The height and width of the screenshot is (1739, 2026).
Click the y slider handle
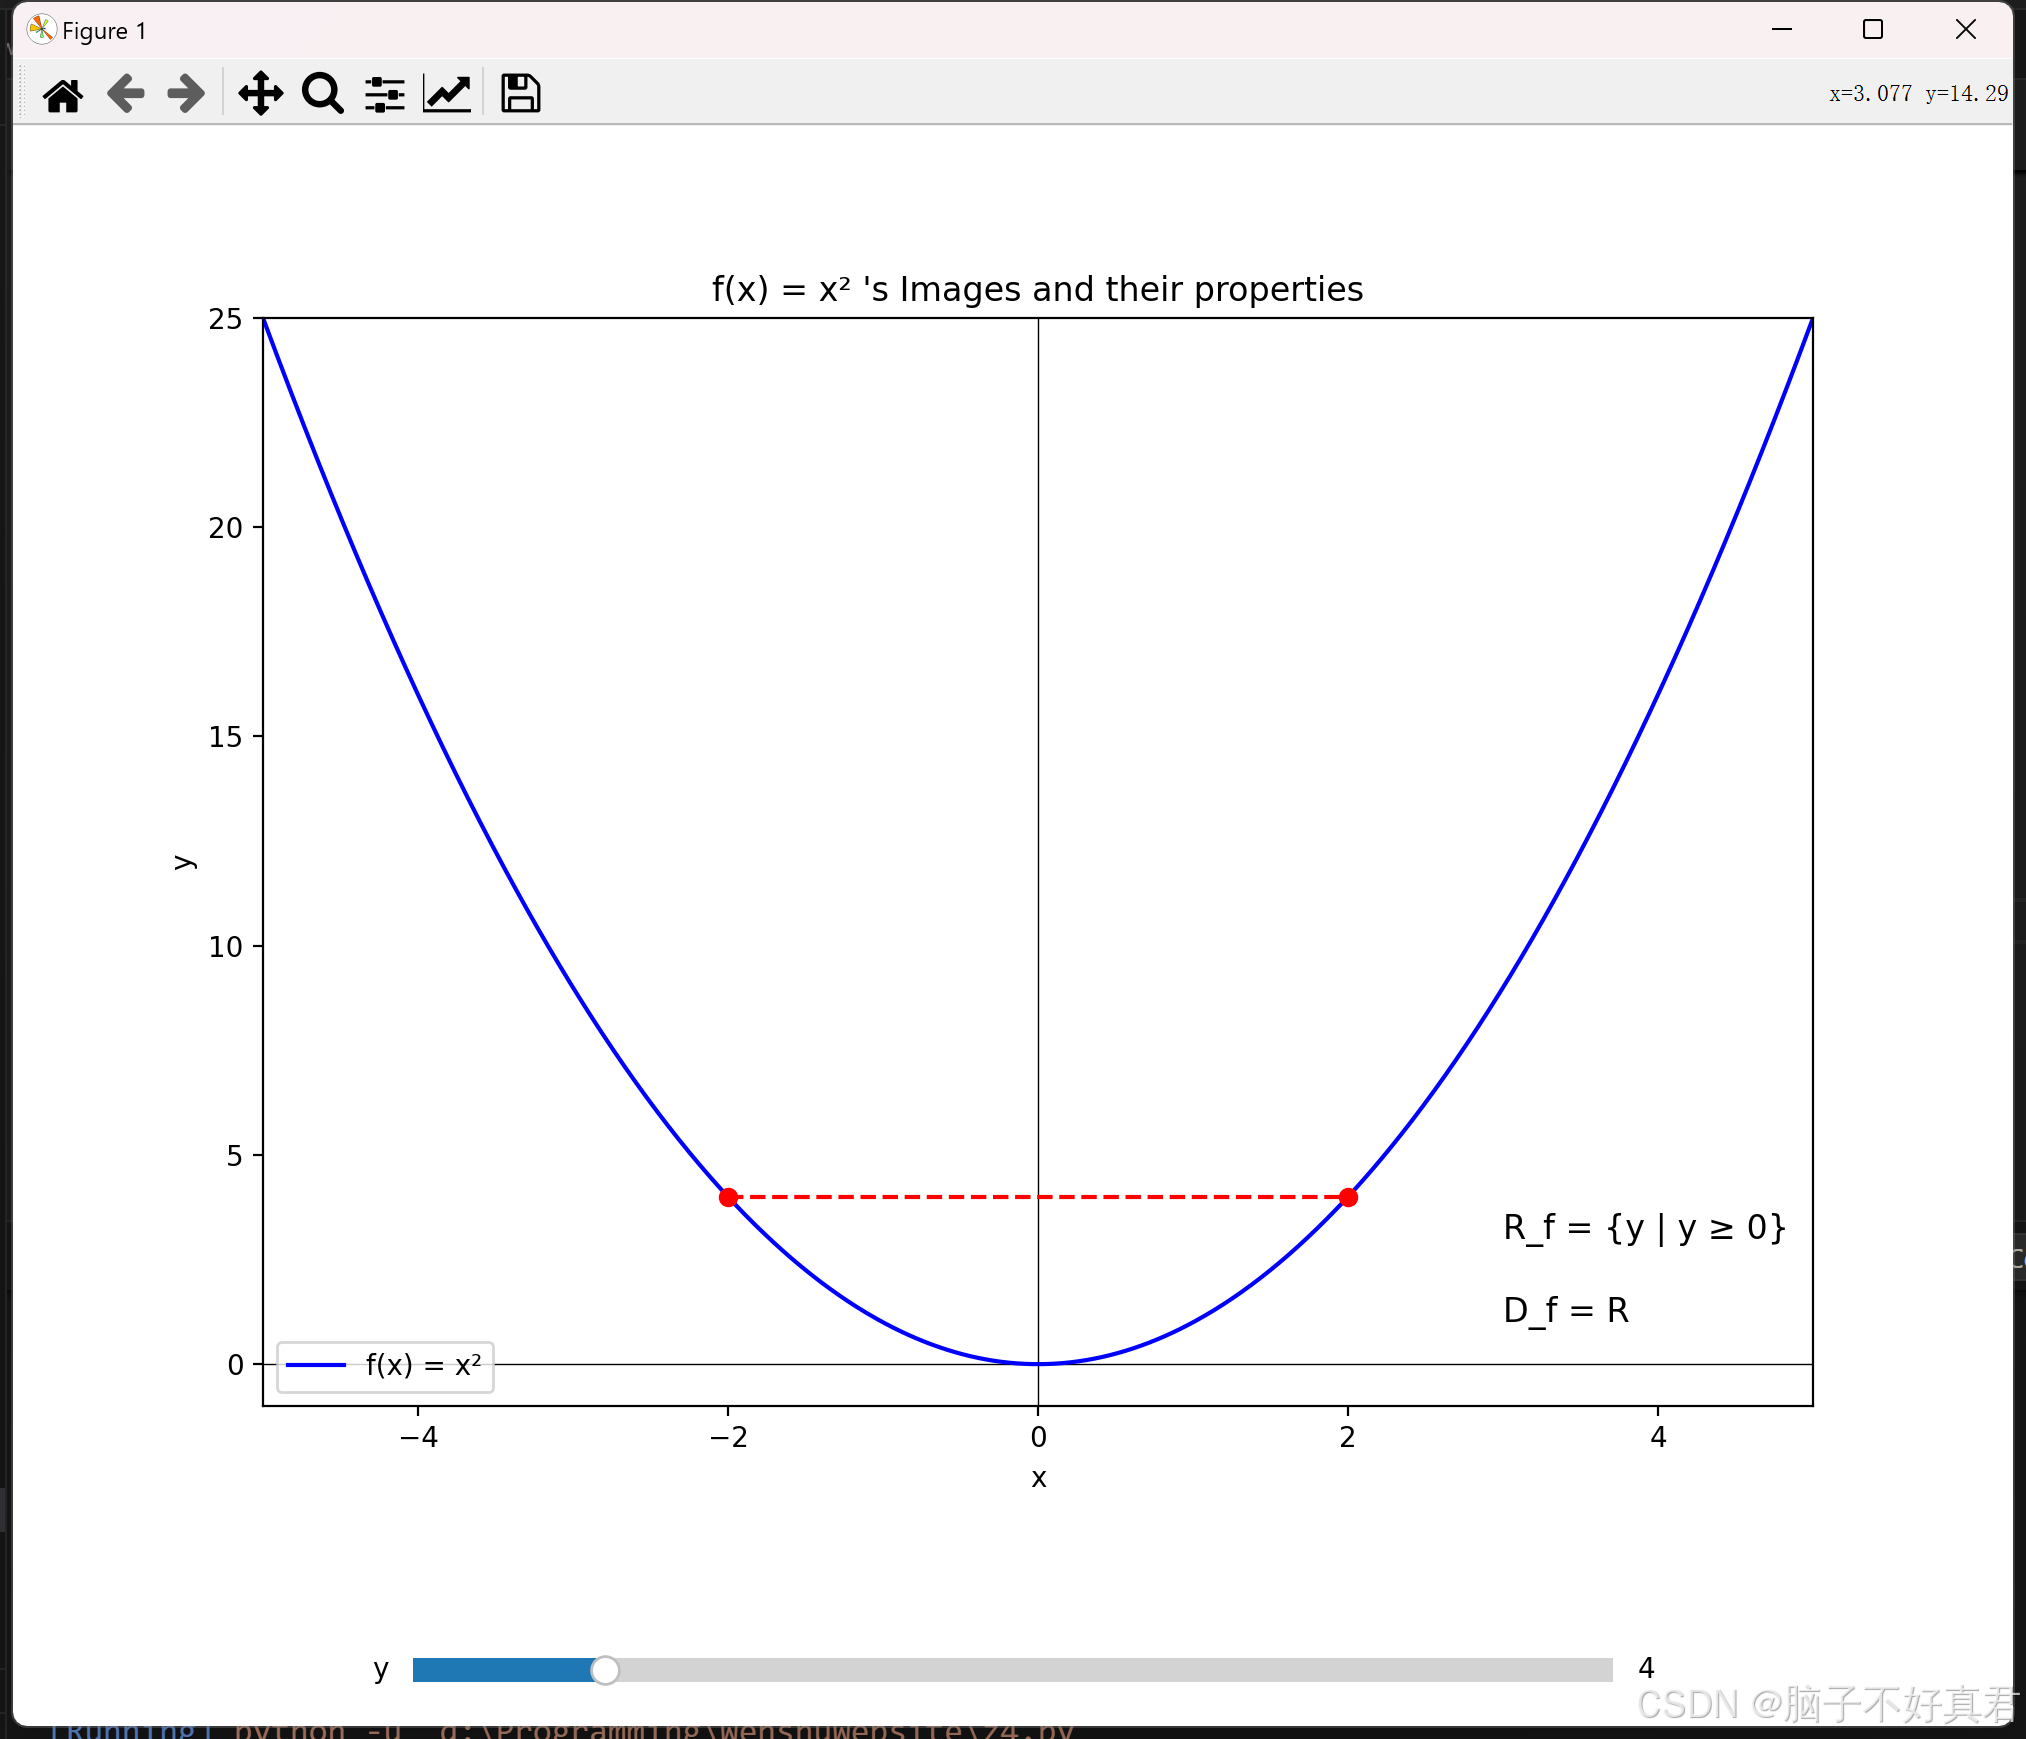click(x=605, y=1670)
